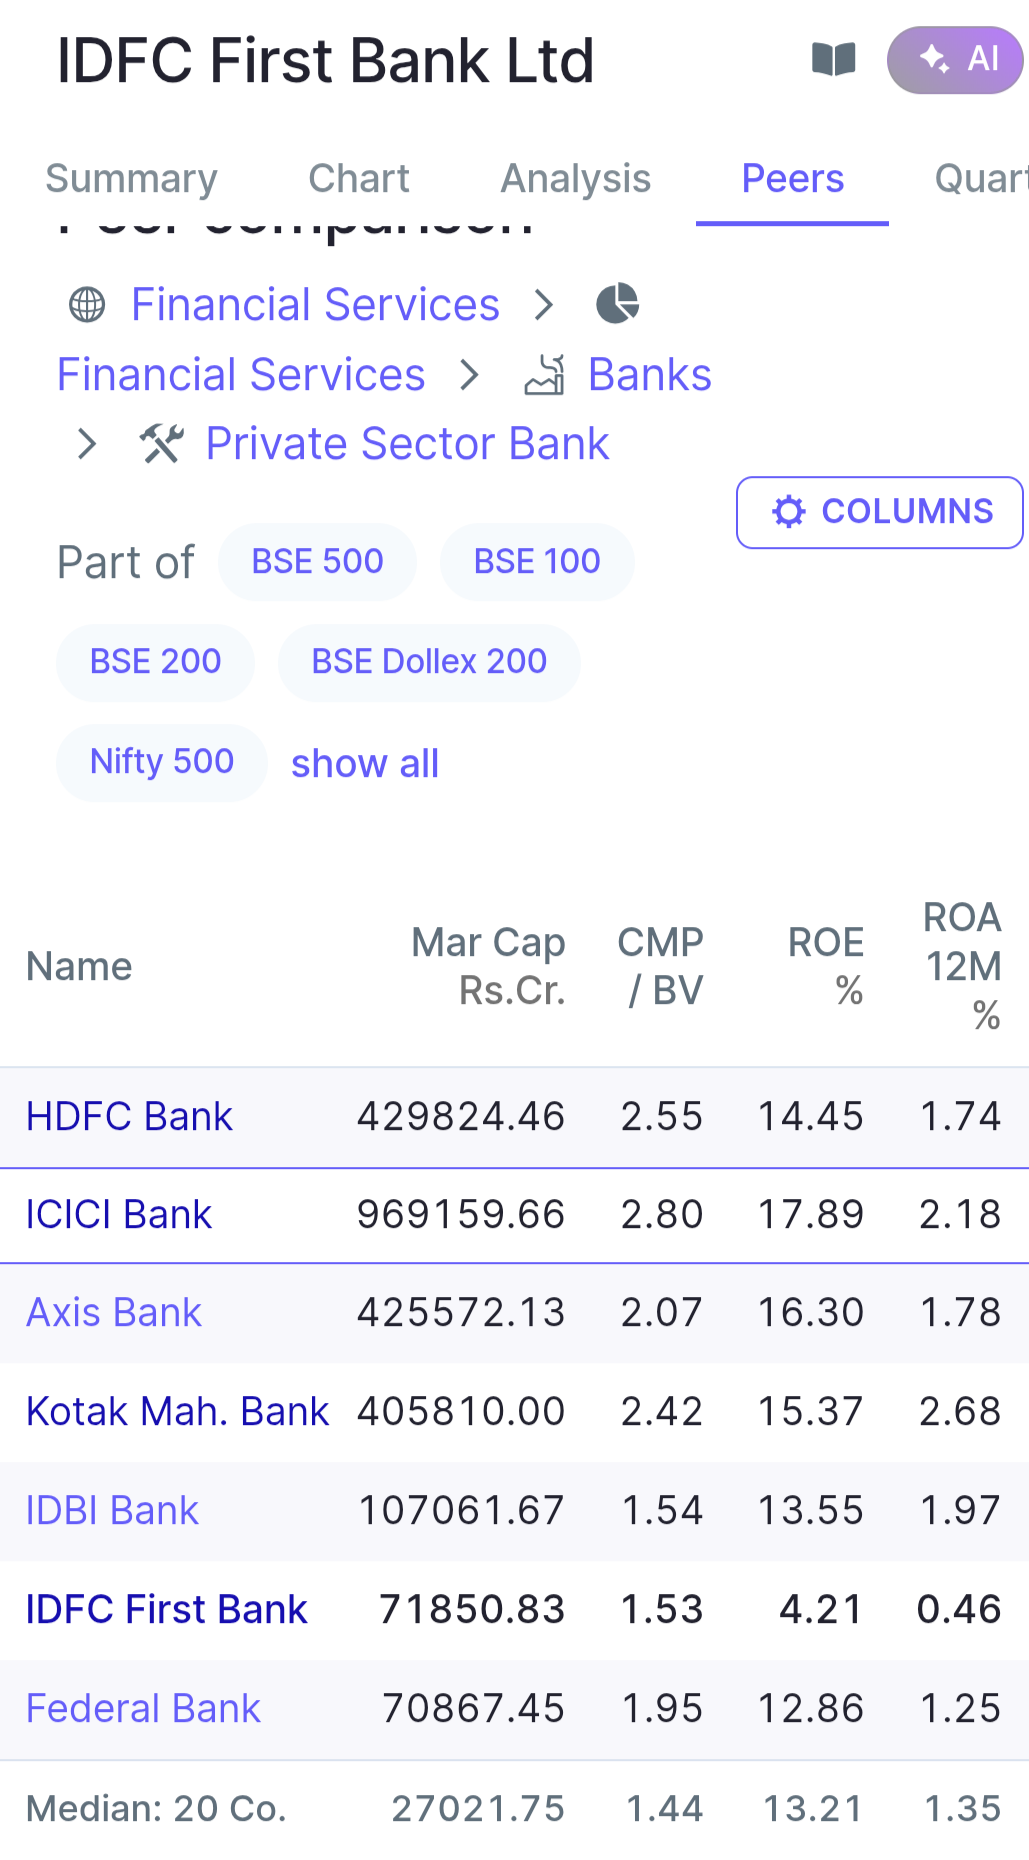This screenshot has width=1029, height=1860.
Task: Open the Chart tab
Action: coord(359,179)
